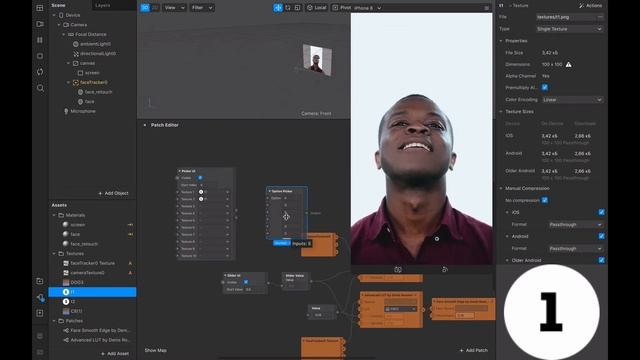The width and height of the screenshot is (640, 360).
Task: Toggle the Premultiply Alpha checkbox
Action: (x=544, y=87)
